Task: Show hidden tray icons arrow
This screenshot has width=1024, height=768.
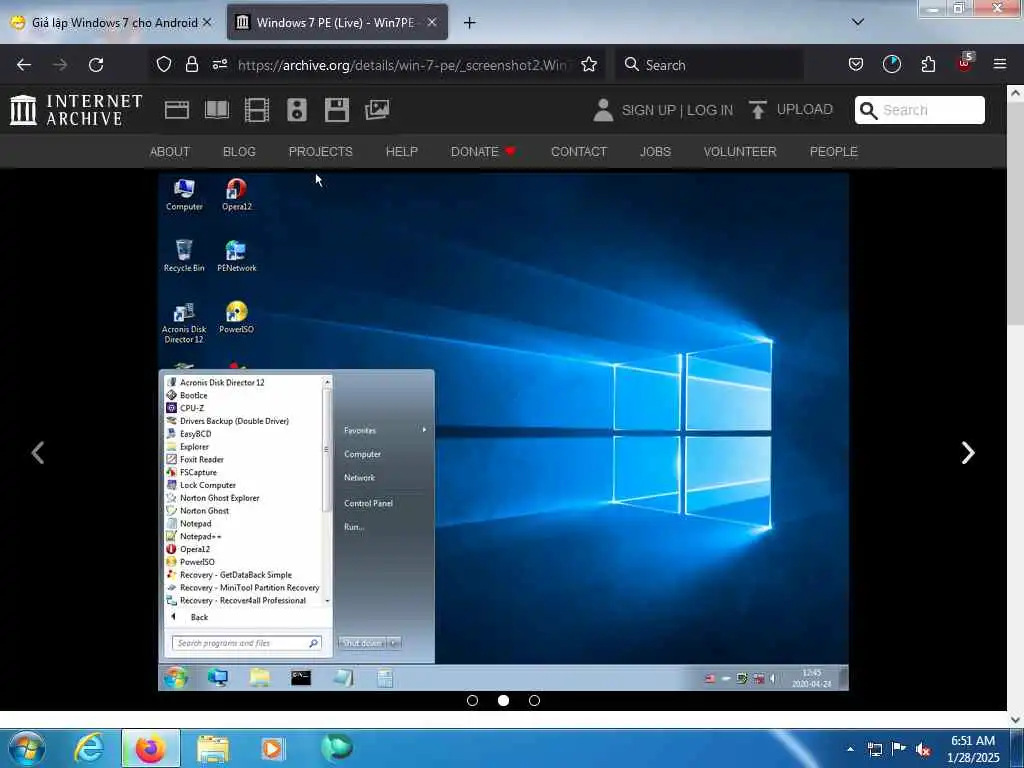Action: click(x=850, y=749)
